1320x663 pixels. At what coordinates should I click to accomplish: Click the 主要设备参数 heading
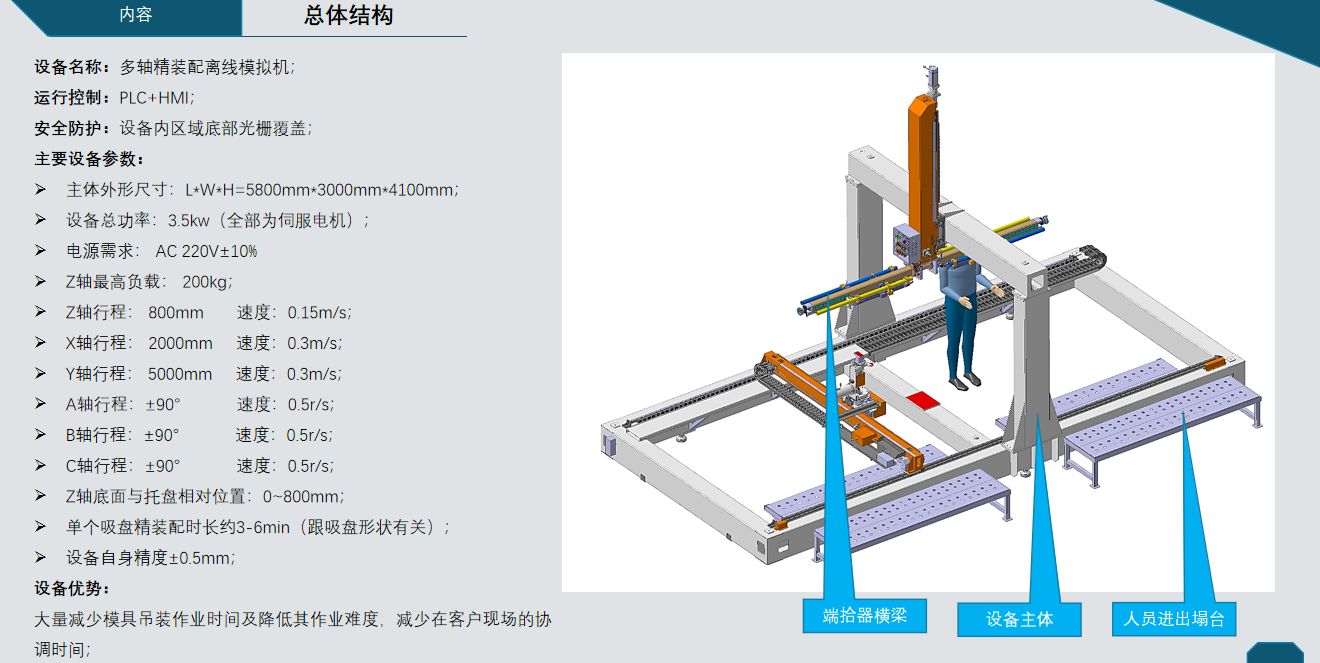coord(90,159)
